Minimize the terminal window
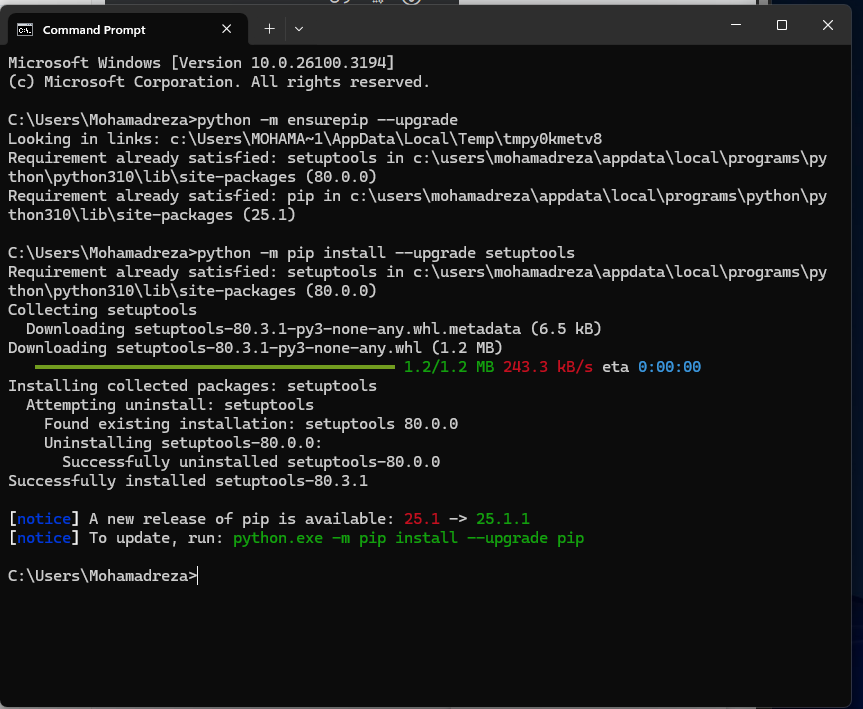This screenshot has width=863, height=709. click(x=736, y=25)
